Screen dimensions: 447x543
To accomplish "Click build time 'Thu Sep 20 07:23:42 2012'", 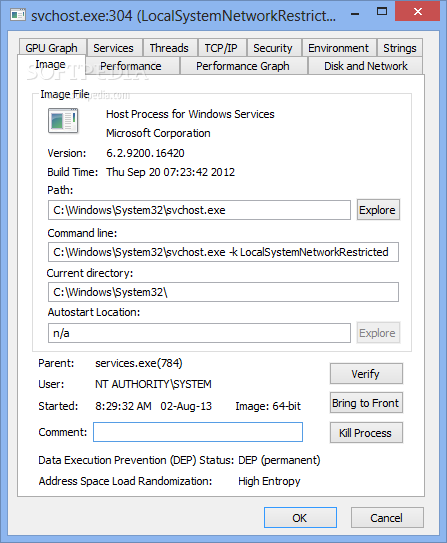I will pyautogui.click(x=170, y=172).
